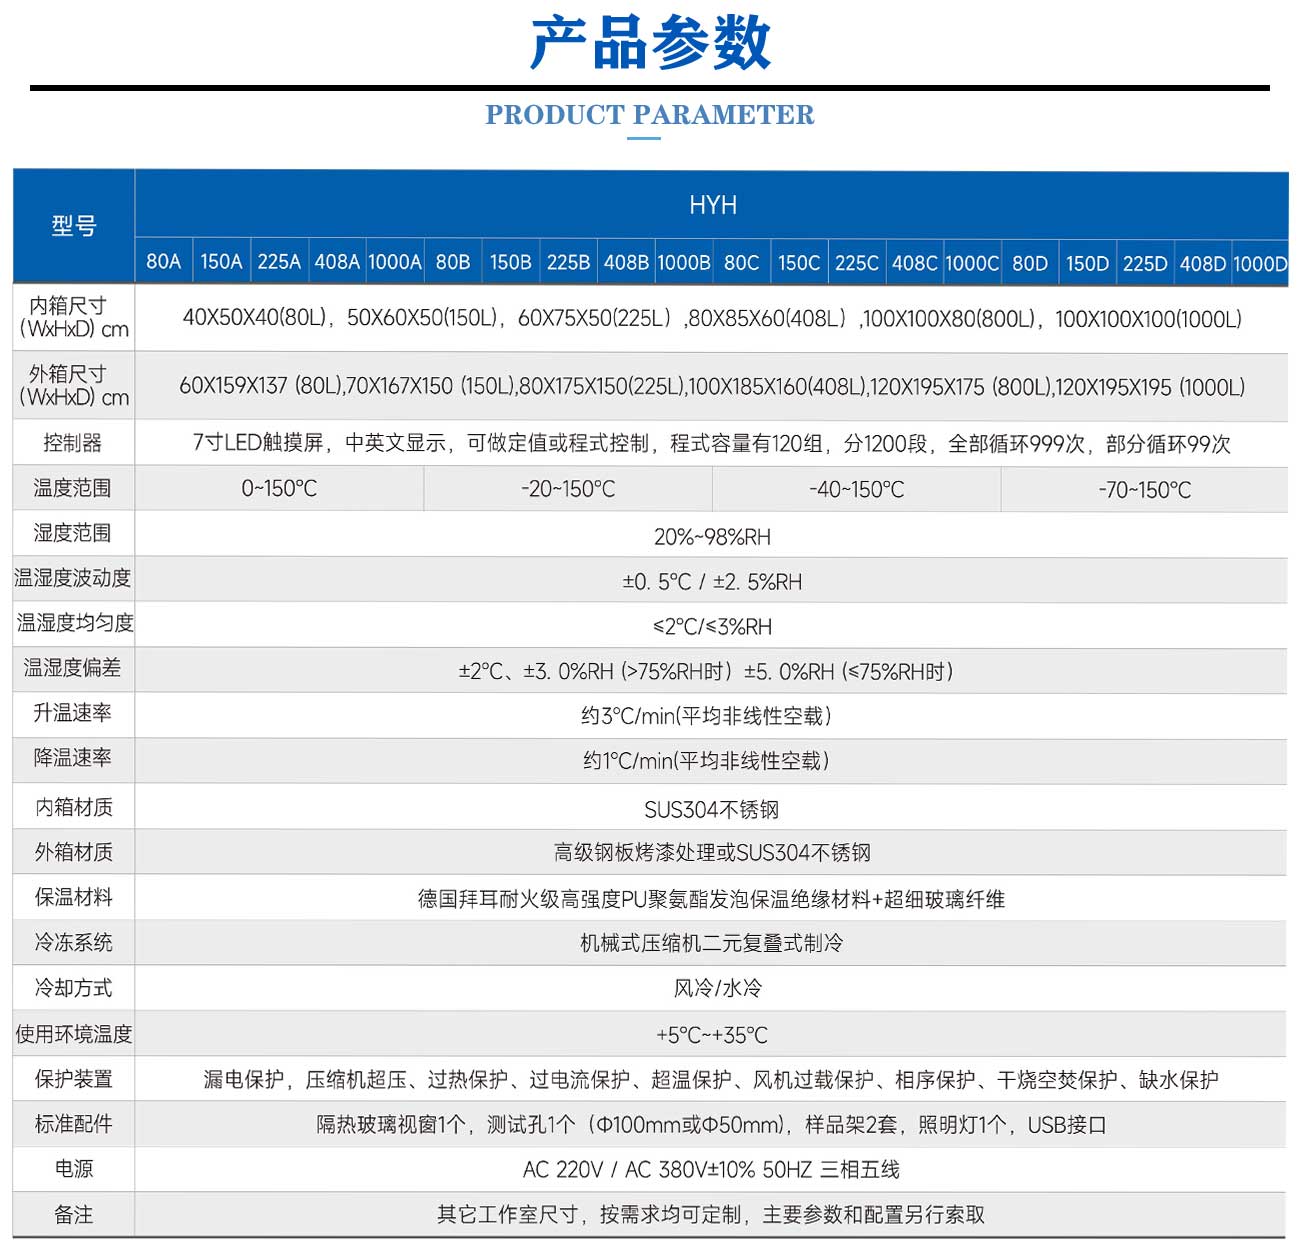Select the 型号 header cell

tap(74, 226)
